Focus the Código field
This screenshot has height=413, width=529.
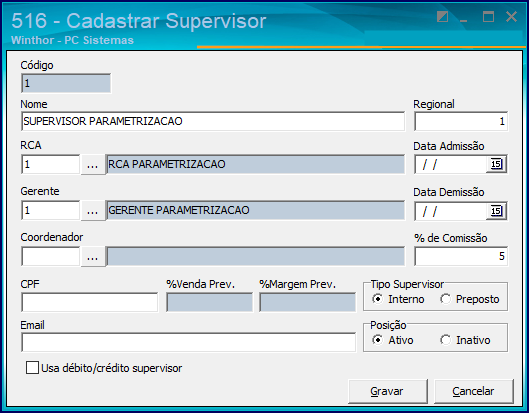coord(66,83)
